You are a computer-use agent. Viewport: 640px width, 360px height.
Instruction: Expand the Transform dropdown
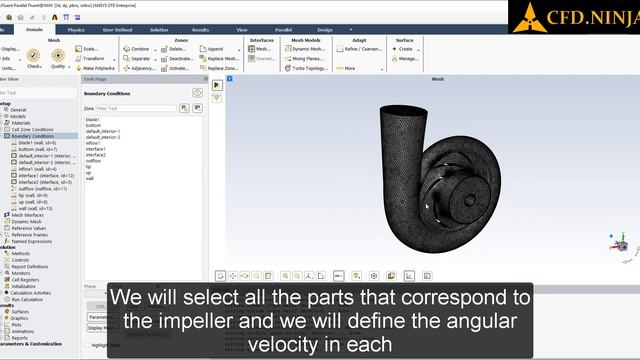pyautogui.click(x=114, y=59)
